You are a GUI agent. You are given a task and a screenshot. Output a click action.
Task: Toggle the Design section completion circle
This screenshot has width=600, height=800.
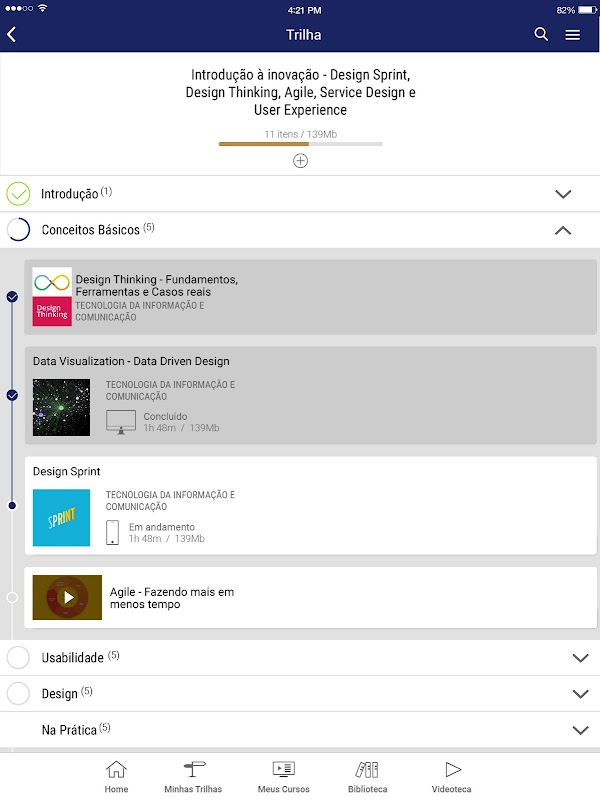tap(18, 693)
